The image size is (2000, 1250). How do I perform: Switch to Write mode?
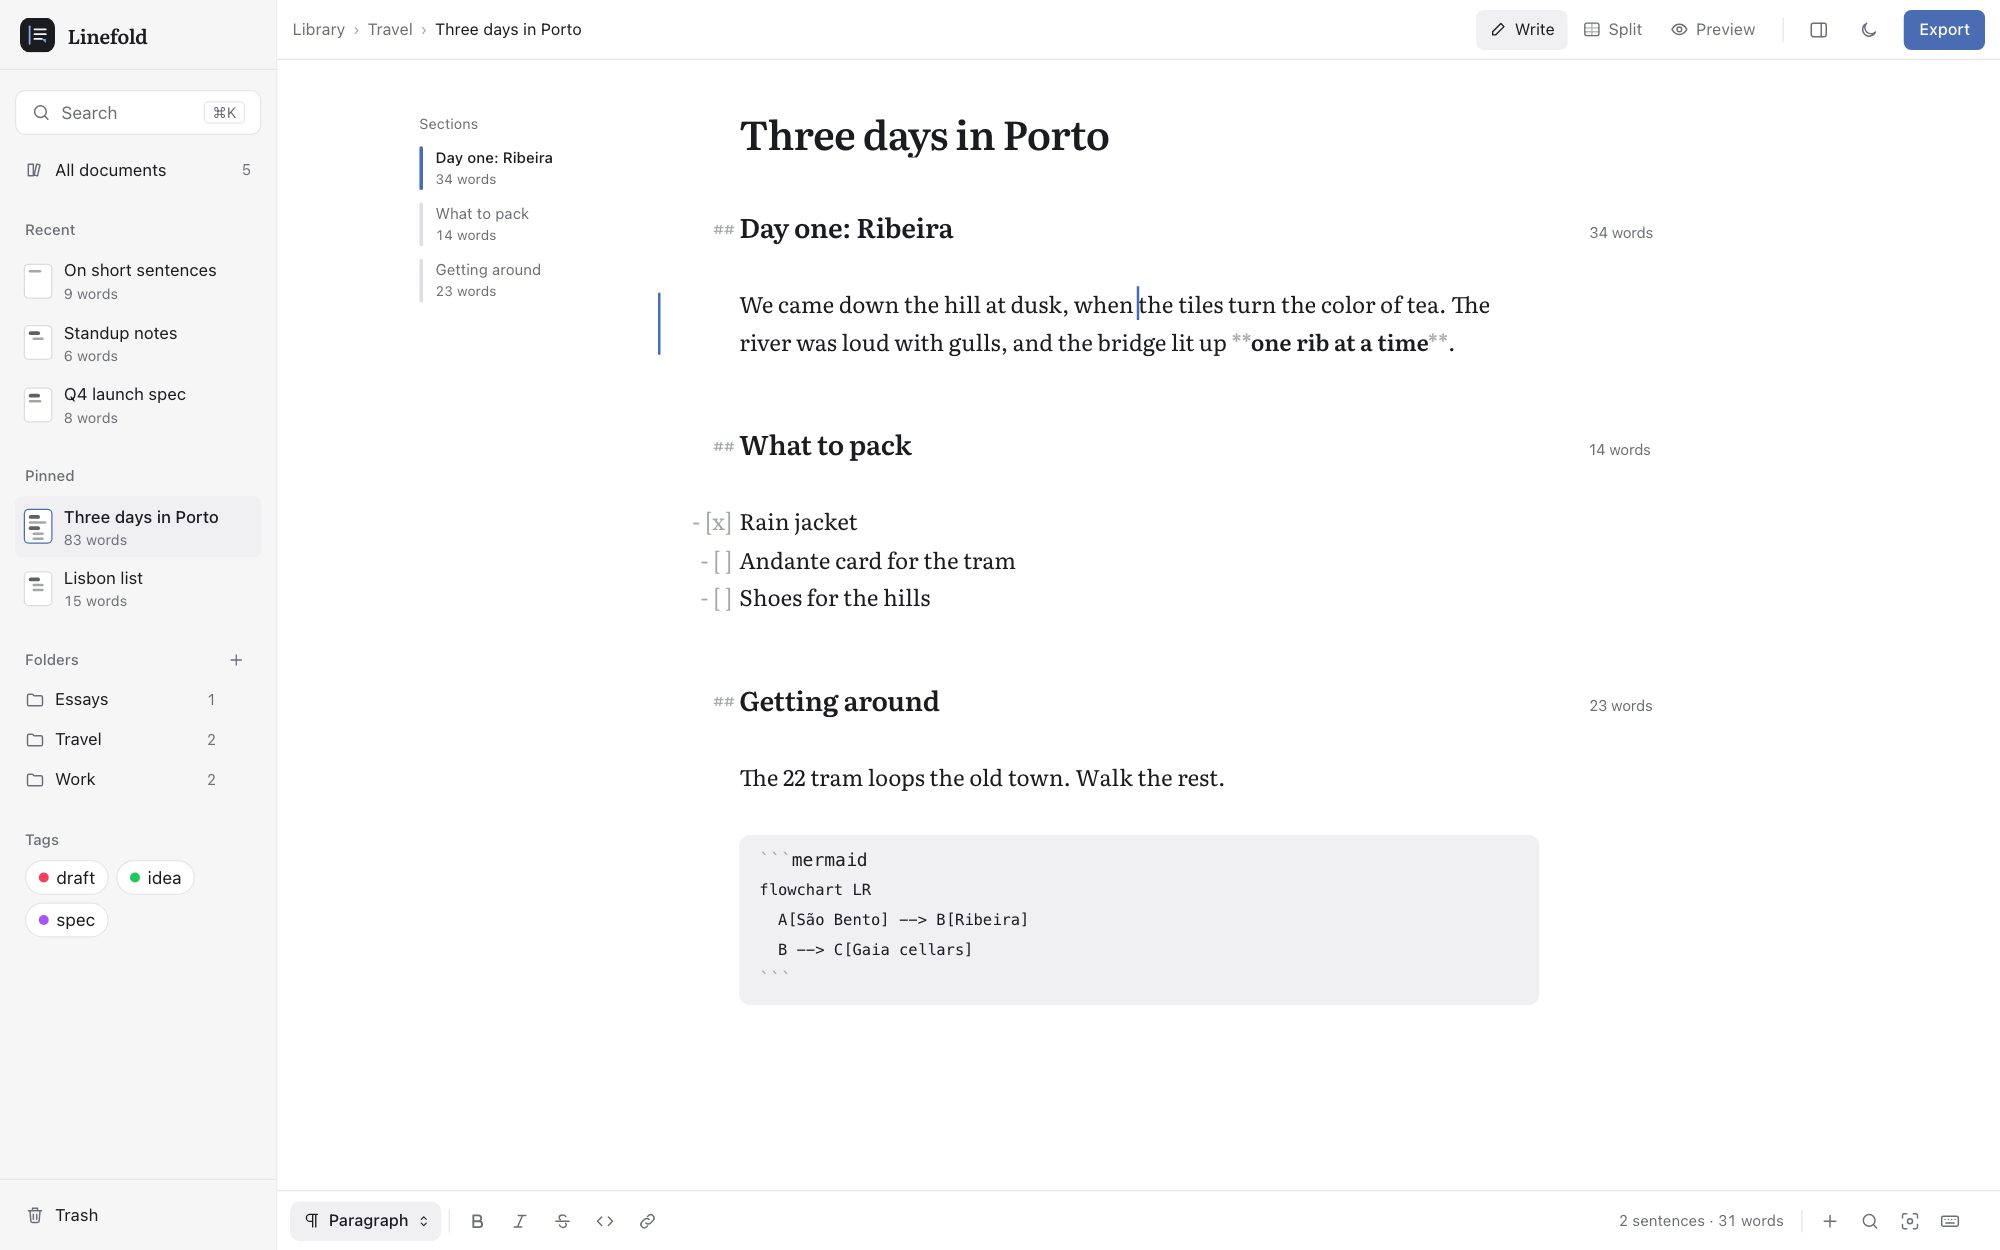tap(1522, 30)
